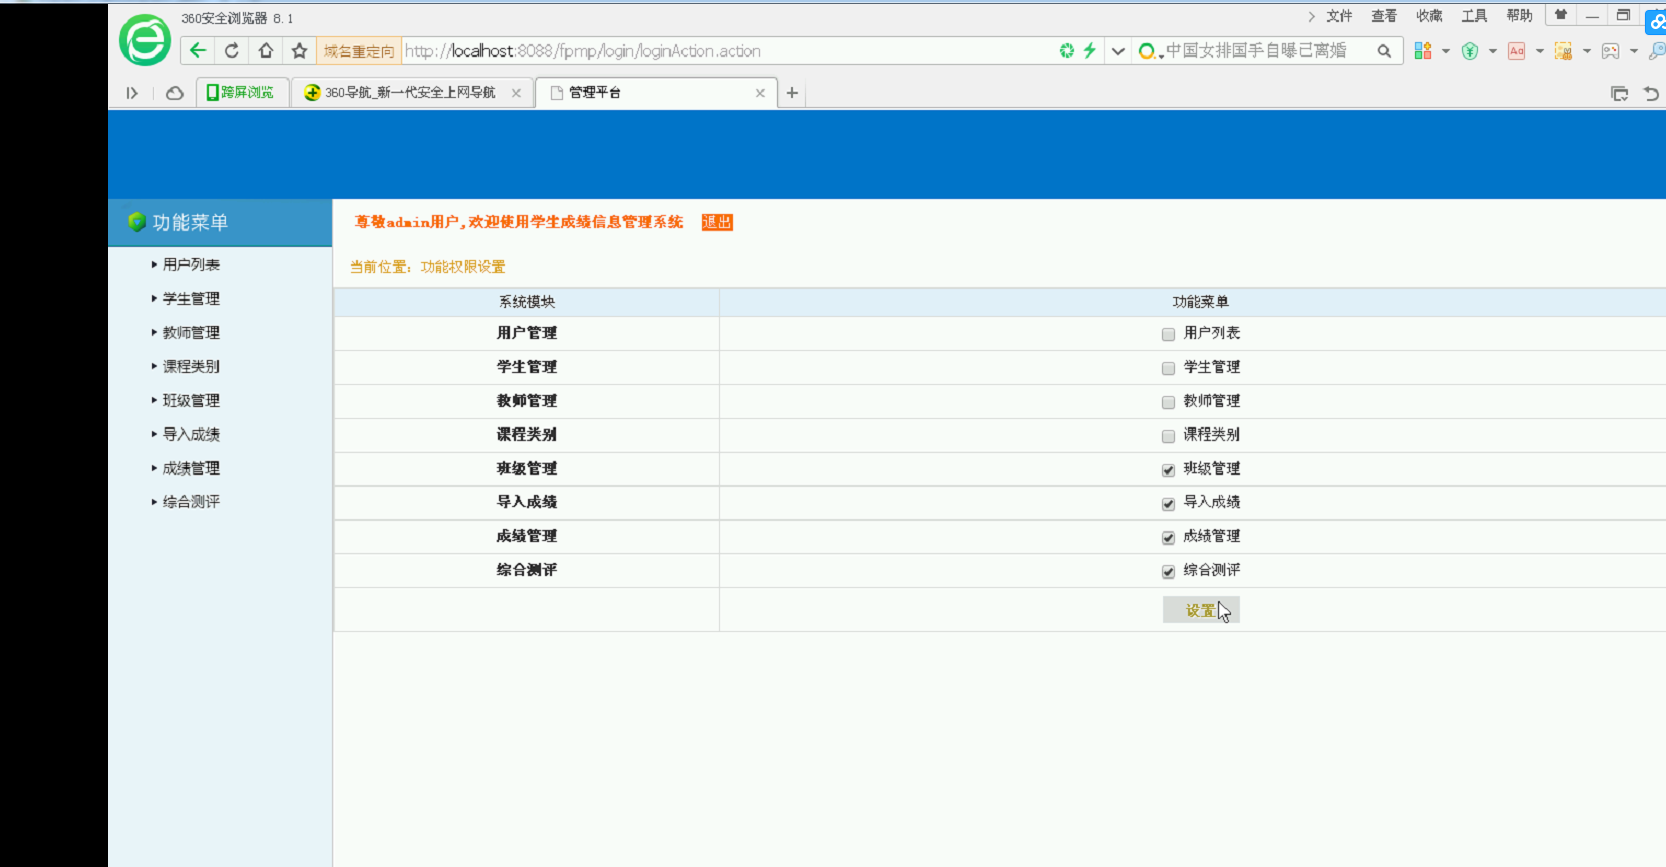
Task: Click the 360 browser logo
Action: pos(145,40)
